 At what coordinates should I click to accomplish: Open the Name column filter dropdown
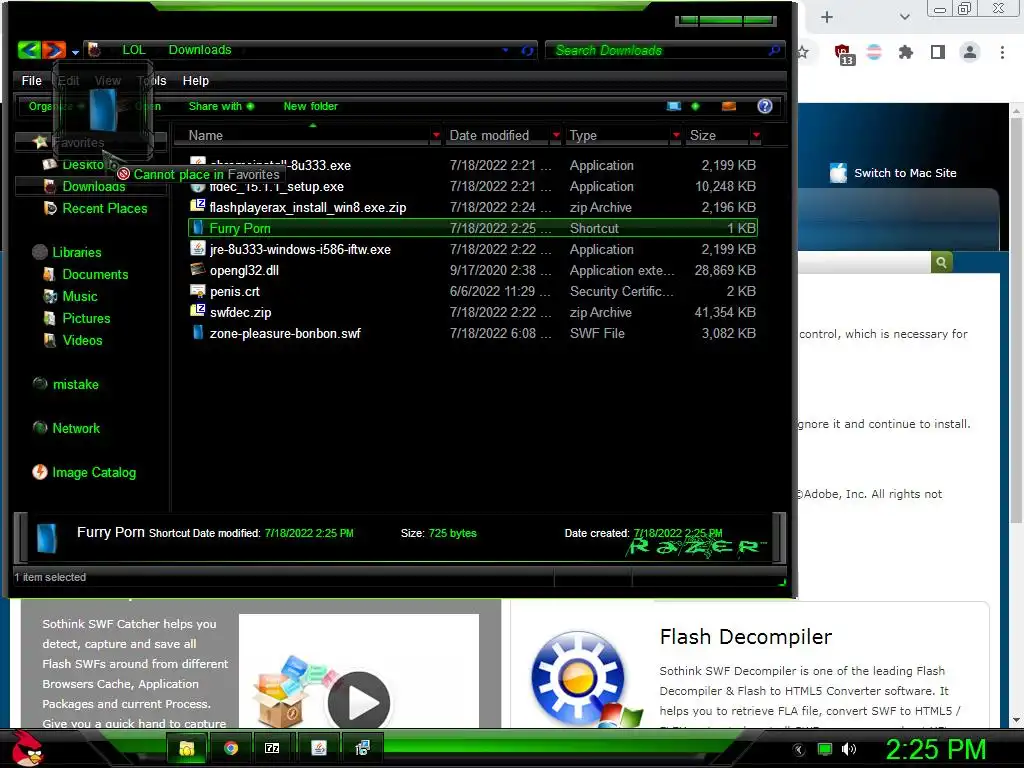[436, 135]
